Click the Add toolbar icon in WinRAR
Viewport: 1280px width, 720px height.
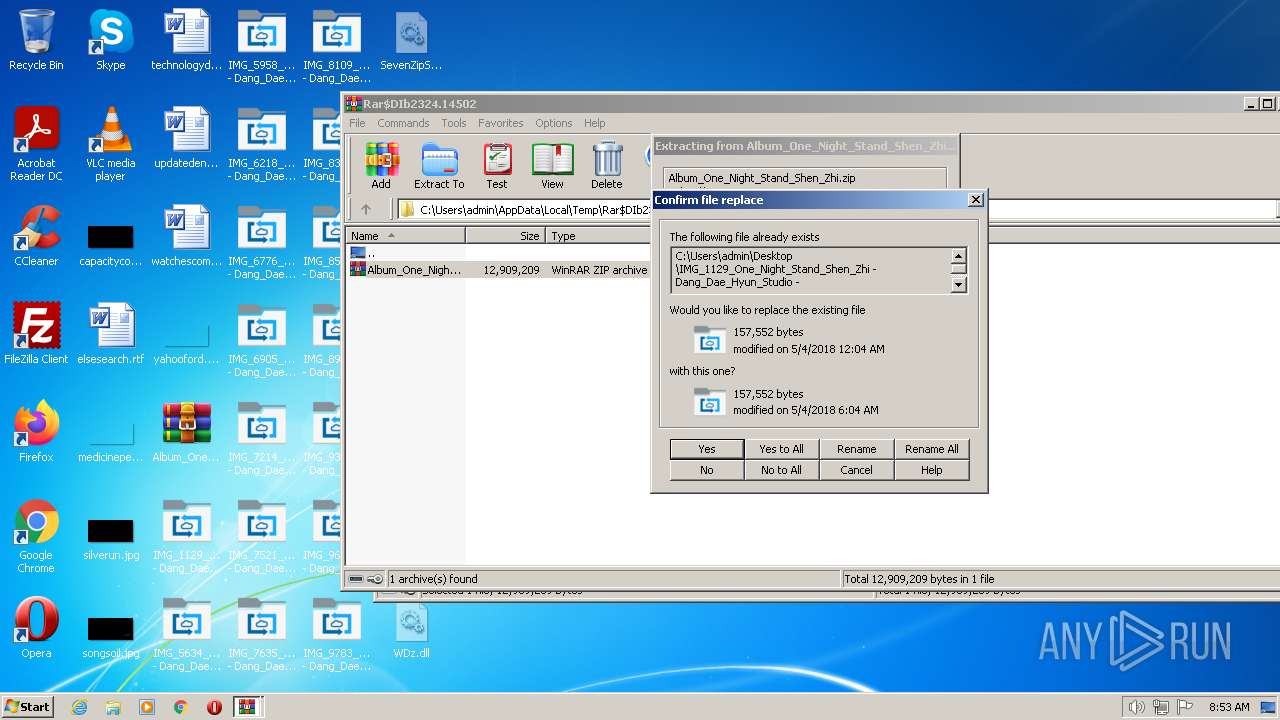coord(381,165)
